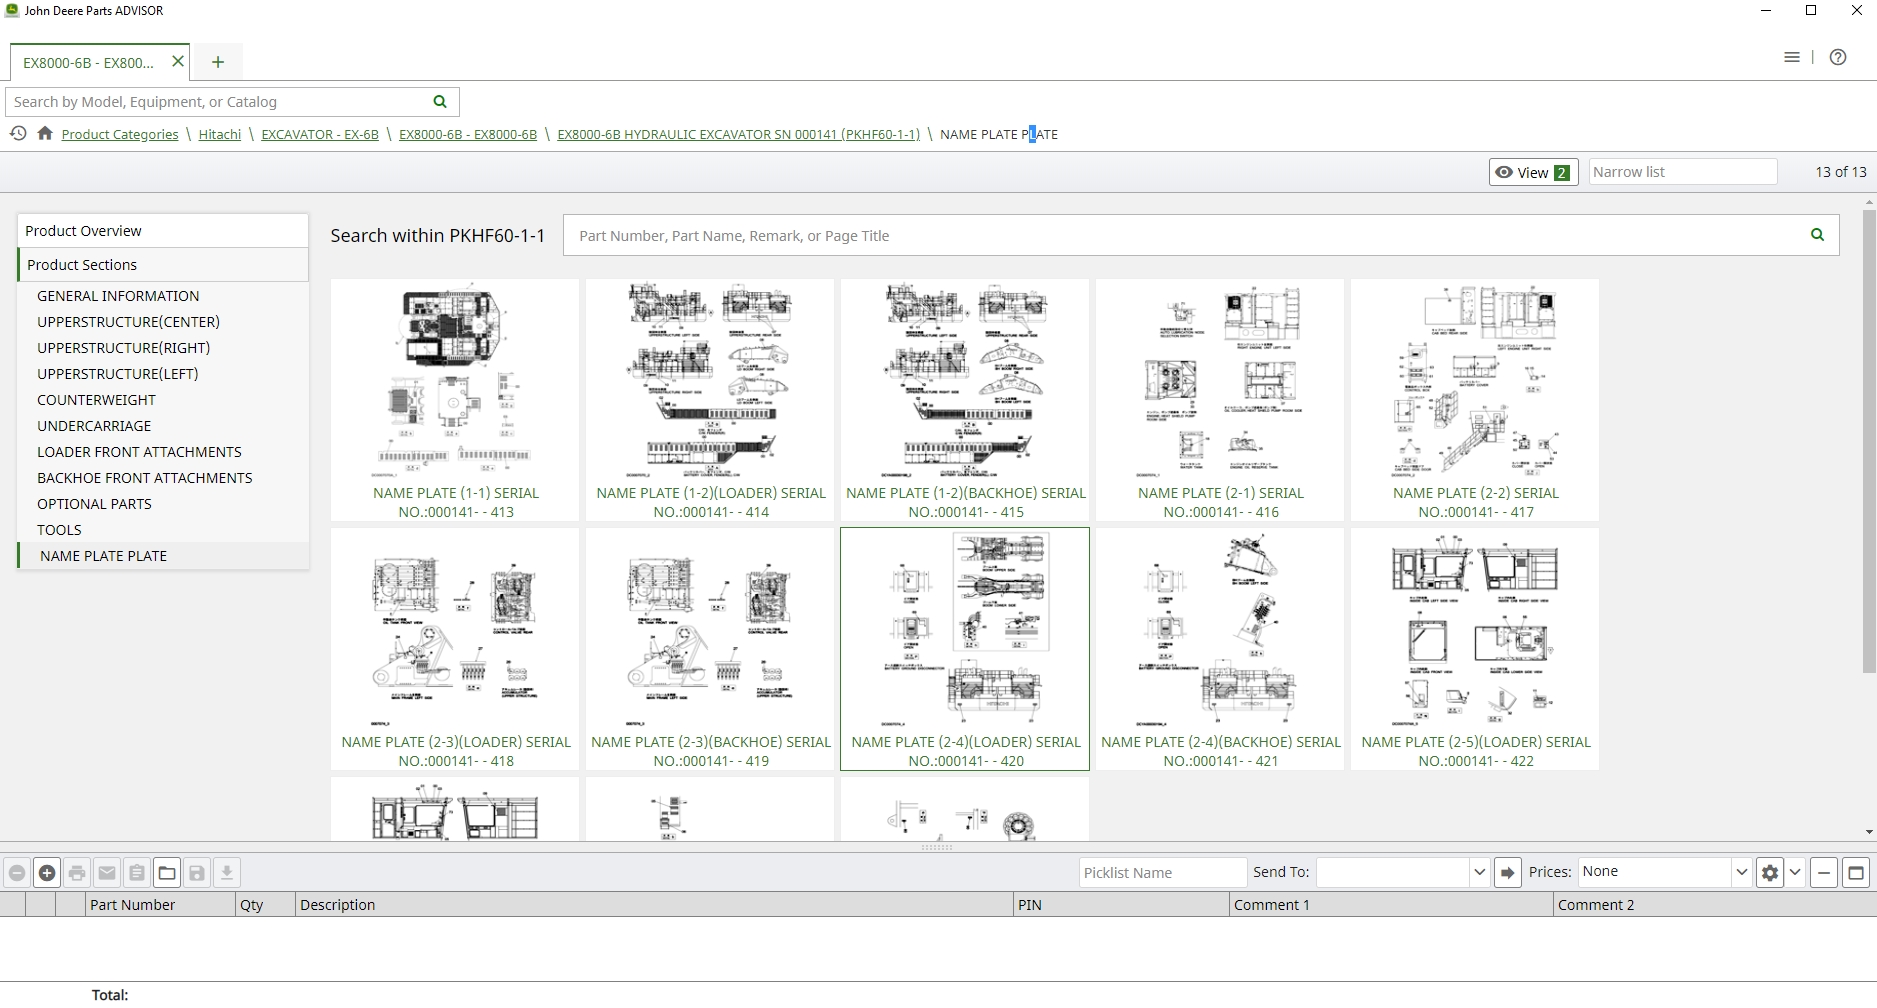Click the model search magnifier icon
This screenshot has height=1008, width=1877.
coord(440,102)
